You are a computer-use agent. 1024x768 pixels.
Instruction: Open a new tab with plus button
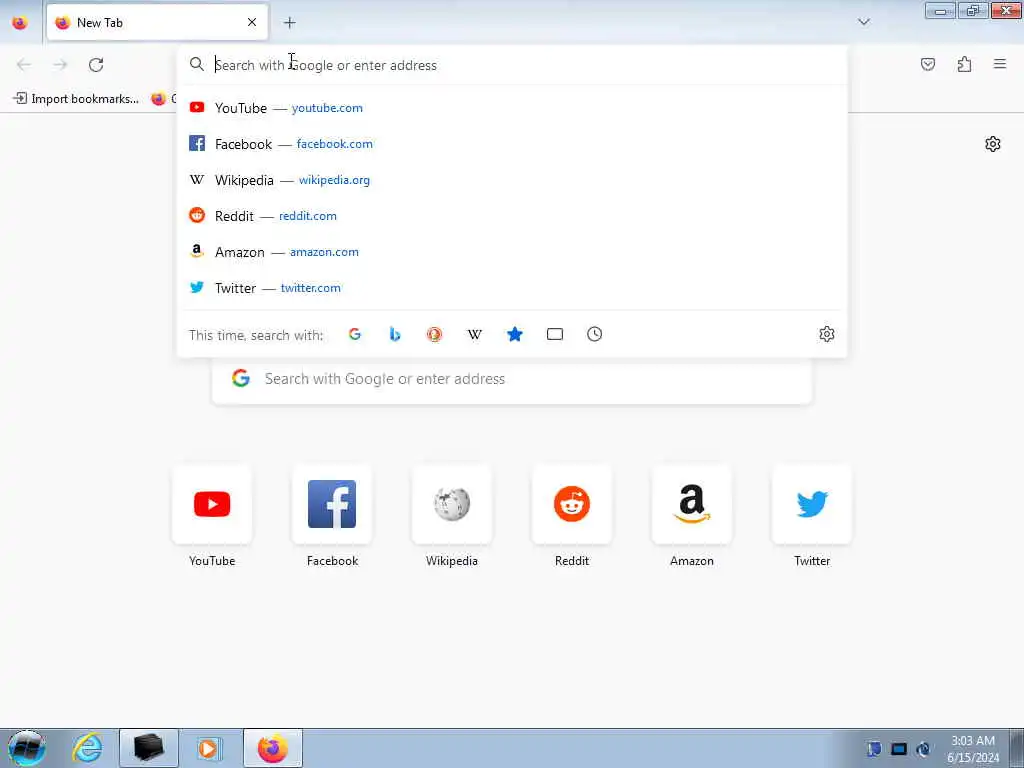(289, 22)
